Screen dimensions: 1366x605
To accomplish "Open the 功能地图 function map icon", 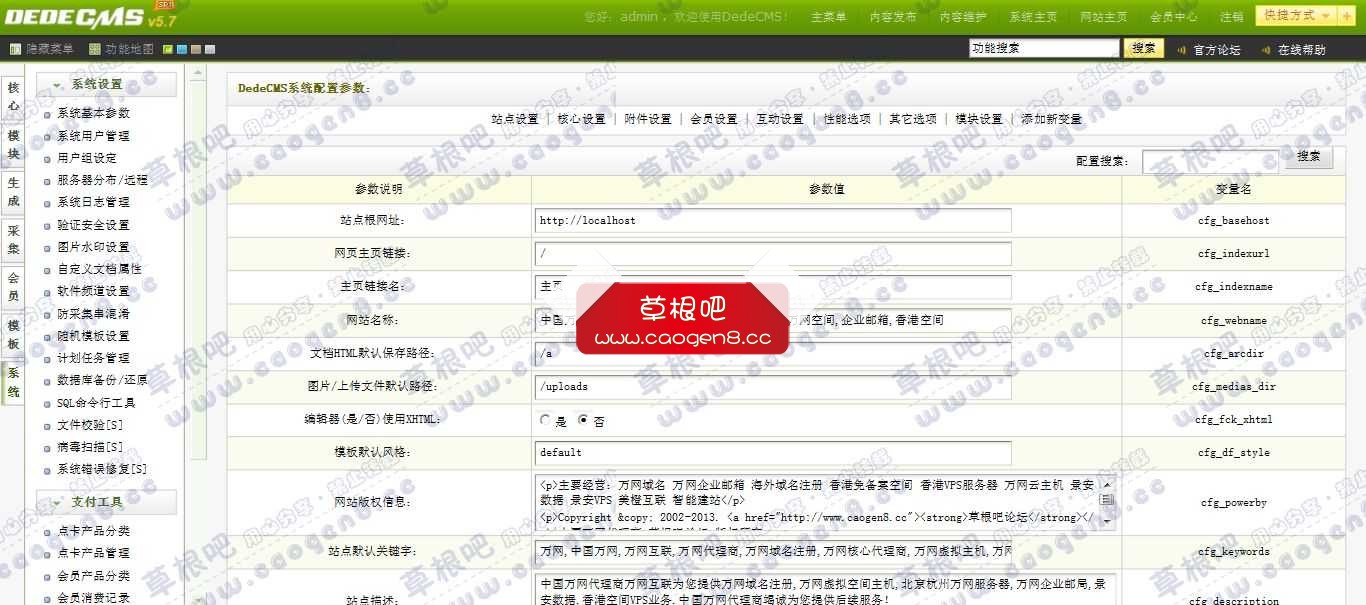I will tap(95, 49).
